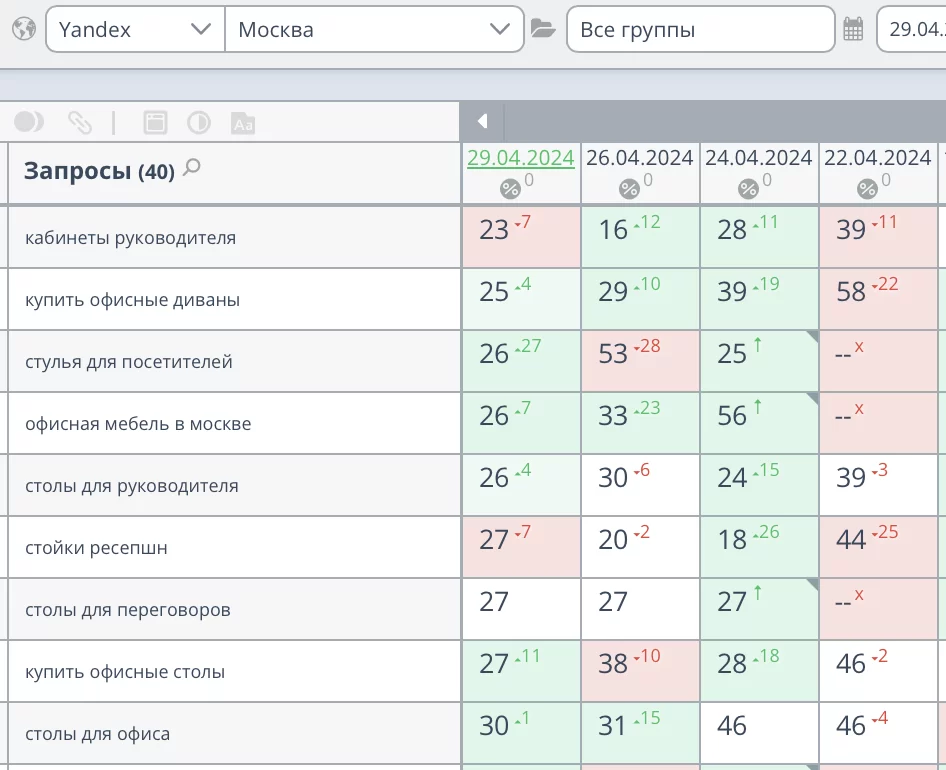The width and height of the screenshot is (946, 770).
Task: Click the date range input field
Action: click(914, 29)
